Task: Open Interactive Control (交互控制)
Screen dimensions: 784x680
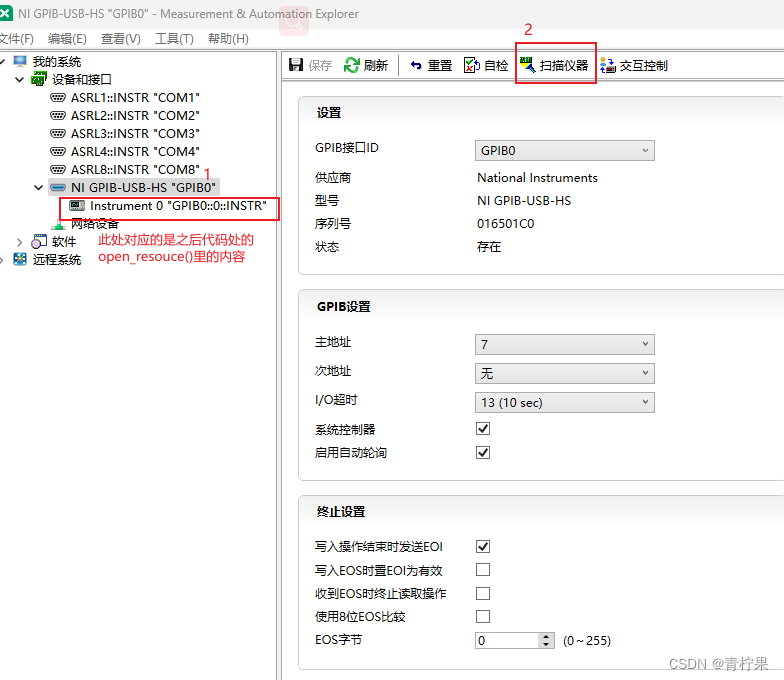Action: pos(634,65)
